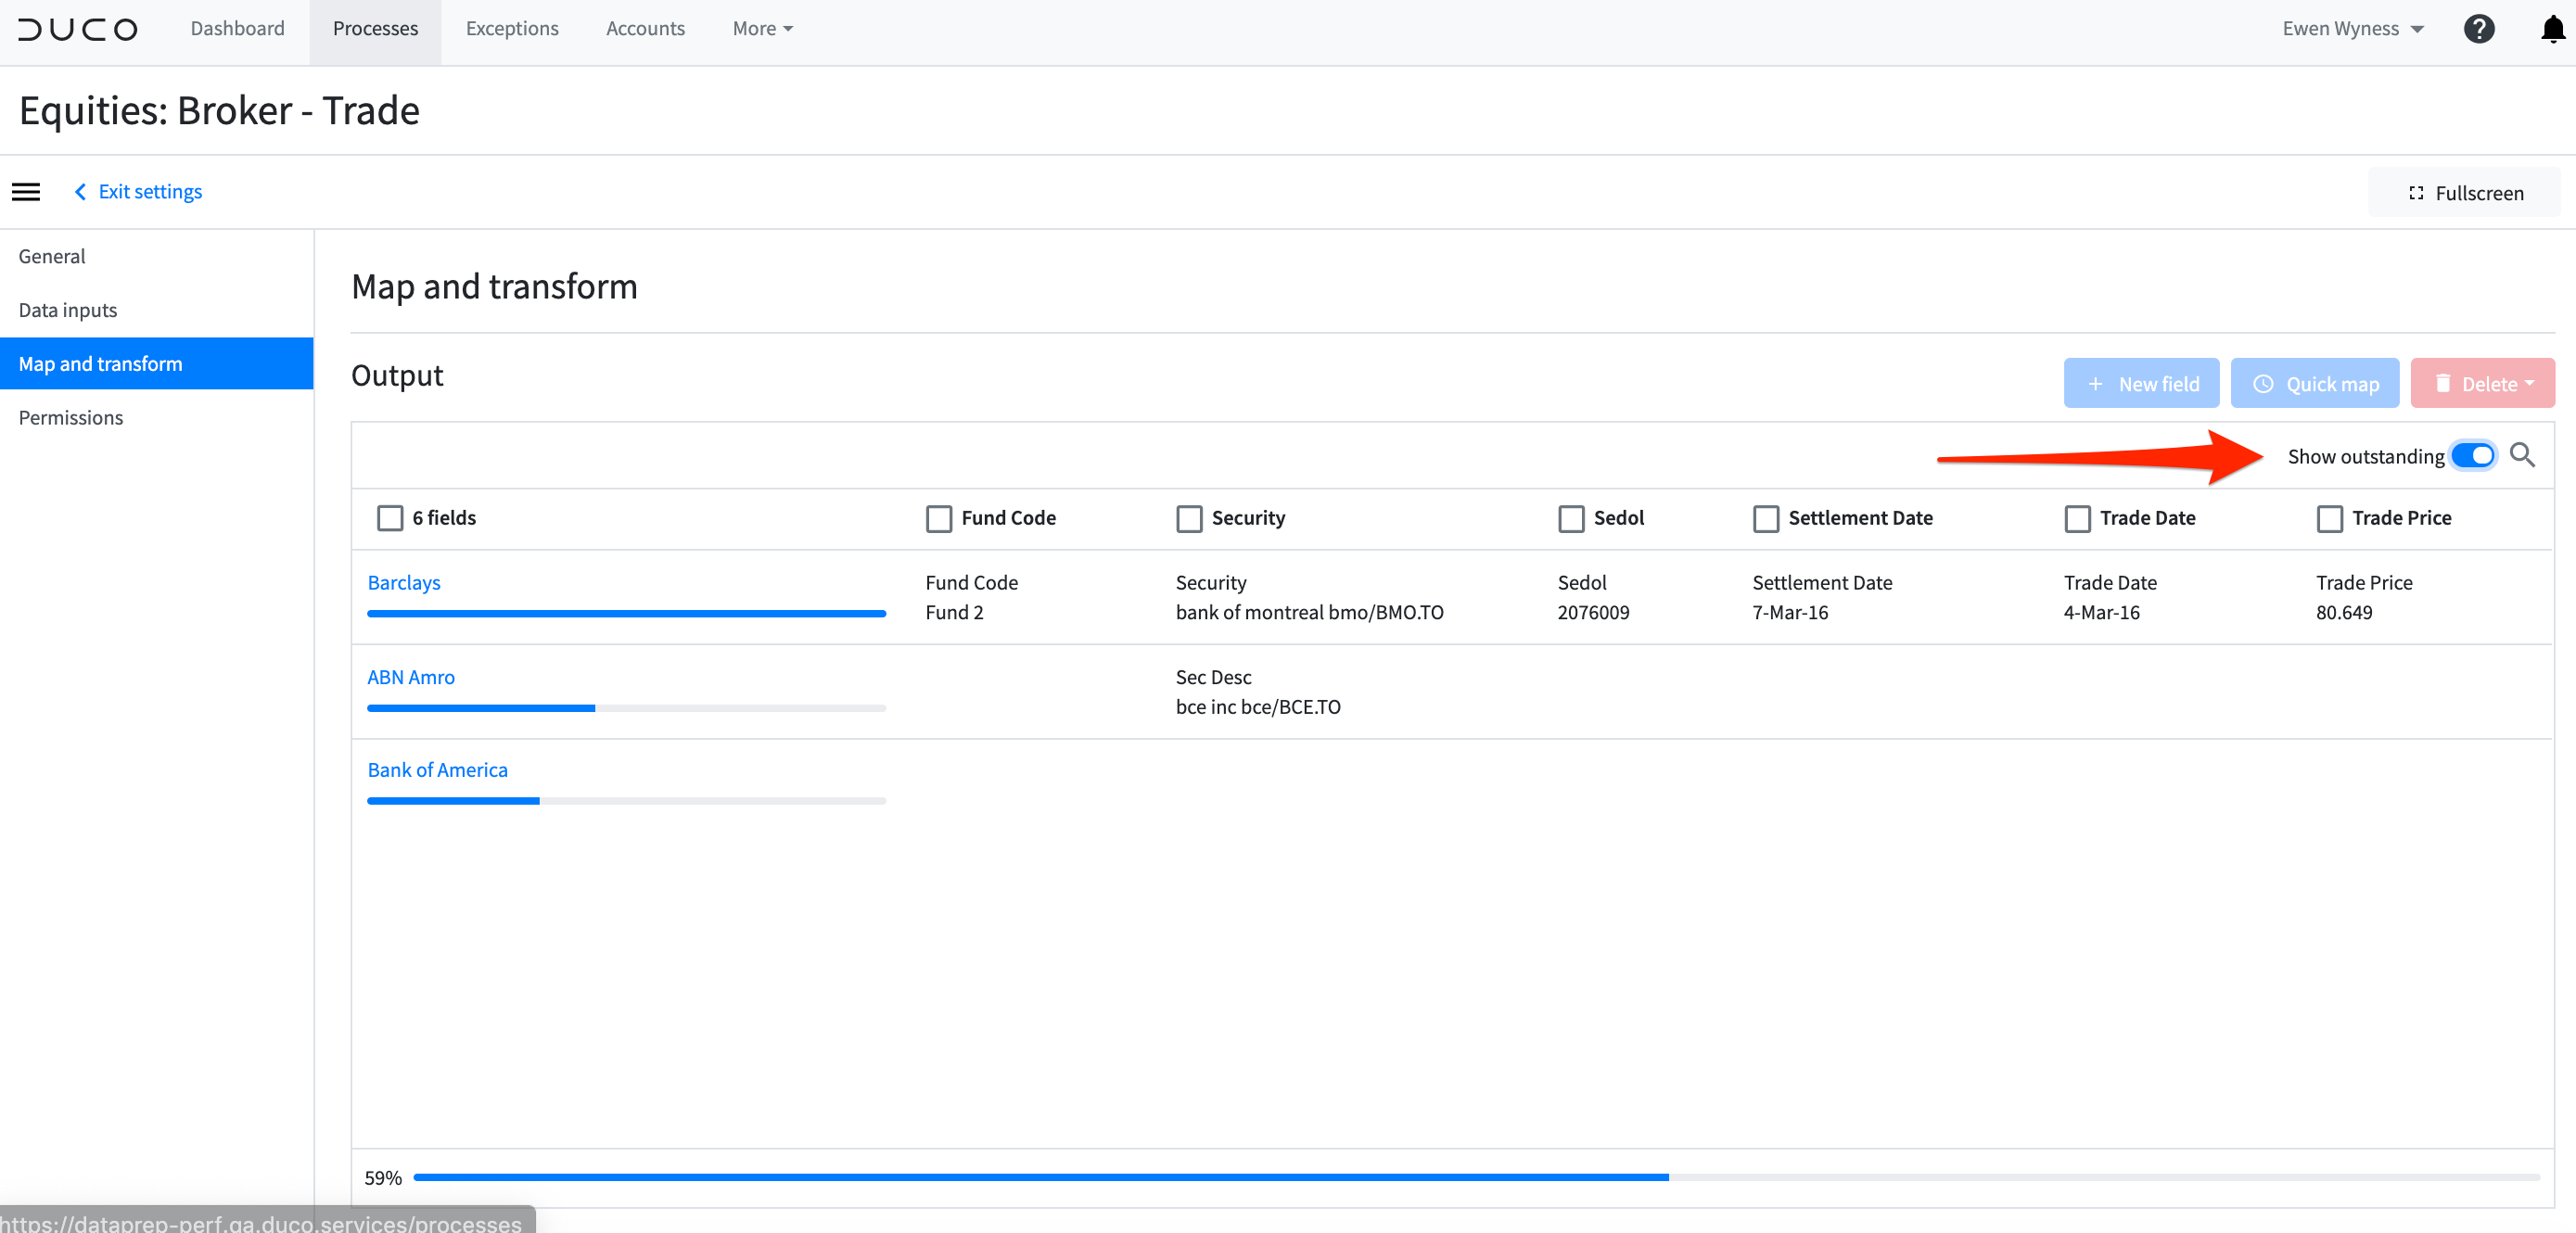Click the Barclays link
2576x1233 pixels.
pos(403,582)
